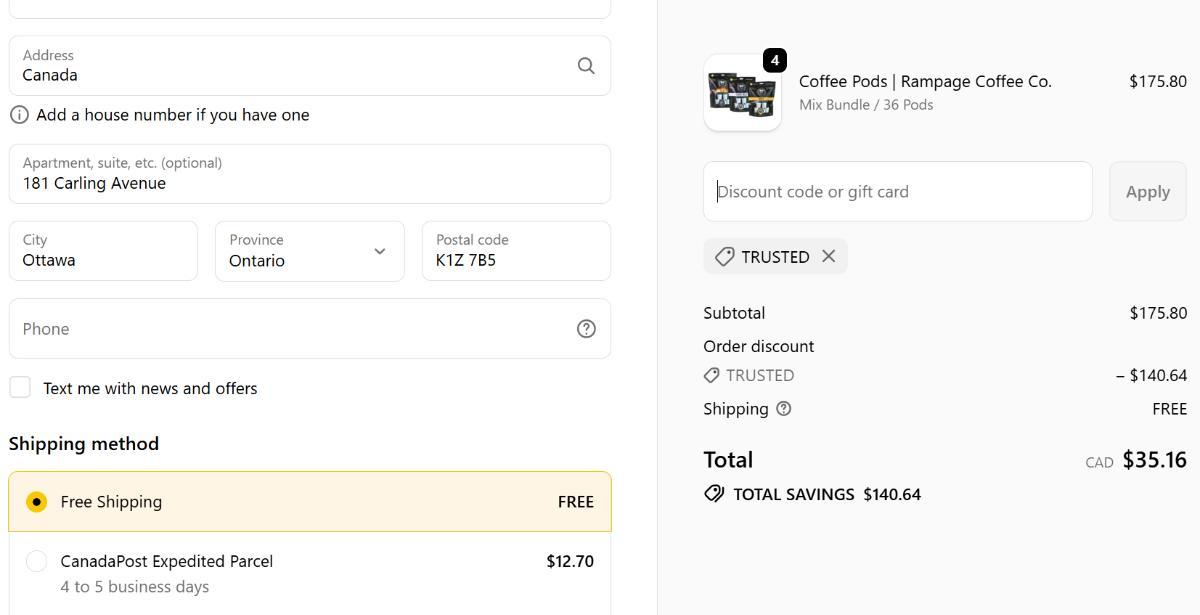Click the phone field help question icon
The width and height of the screenshot is (1200, 615).
click(586, 329)
